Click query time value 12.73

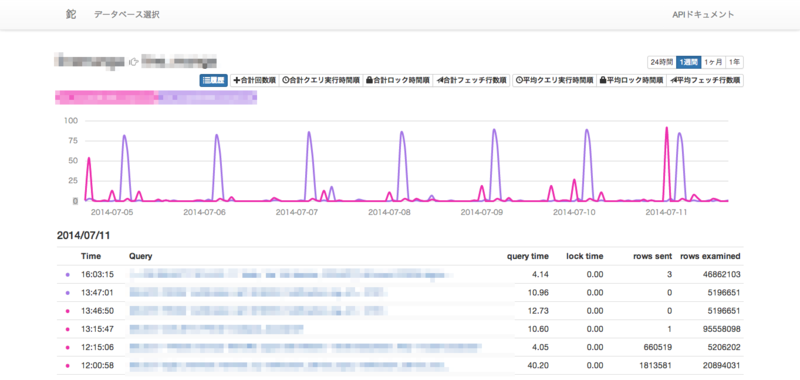(539, 311)
